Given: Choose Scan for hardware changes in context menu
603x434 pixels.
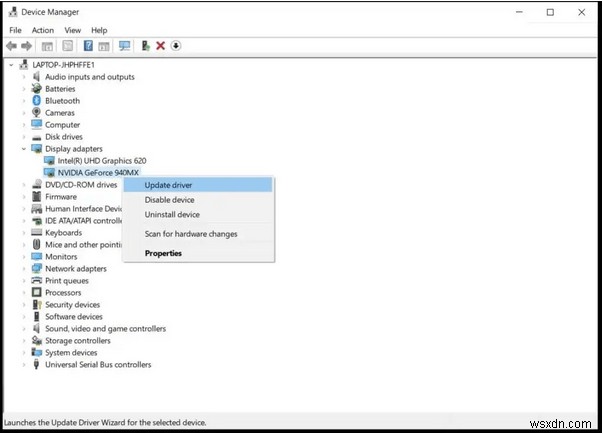Looking at the screenshot, I should (198, 234).
